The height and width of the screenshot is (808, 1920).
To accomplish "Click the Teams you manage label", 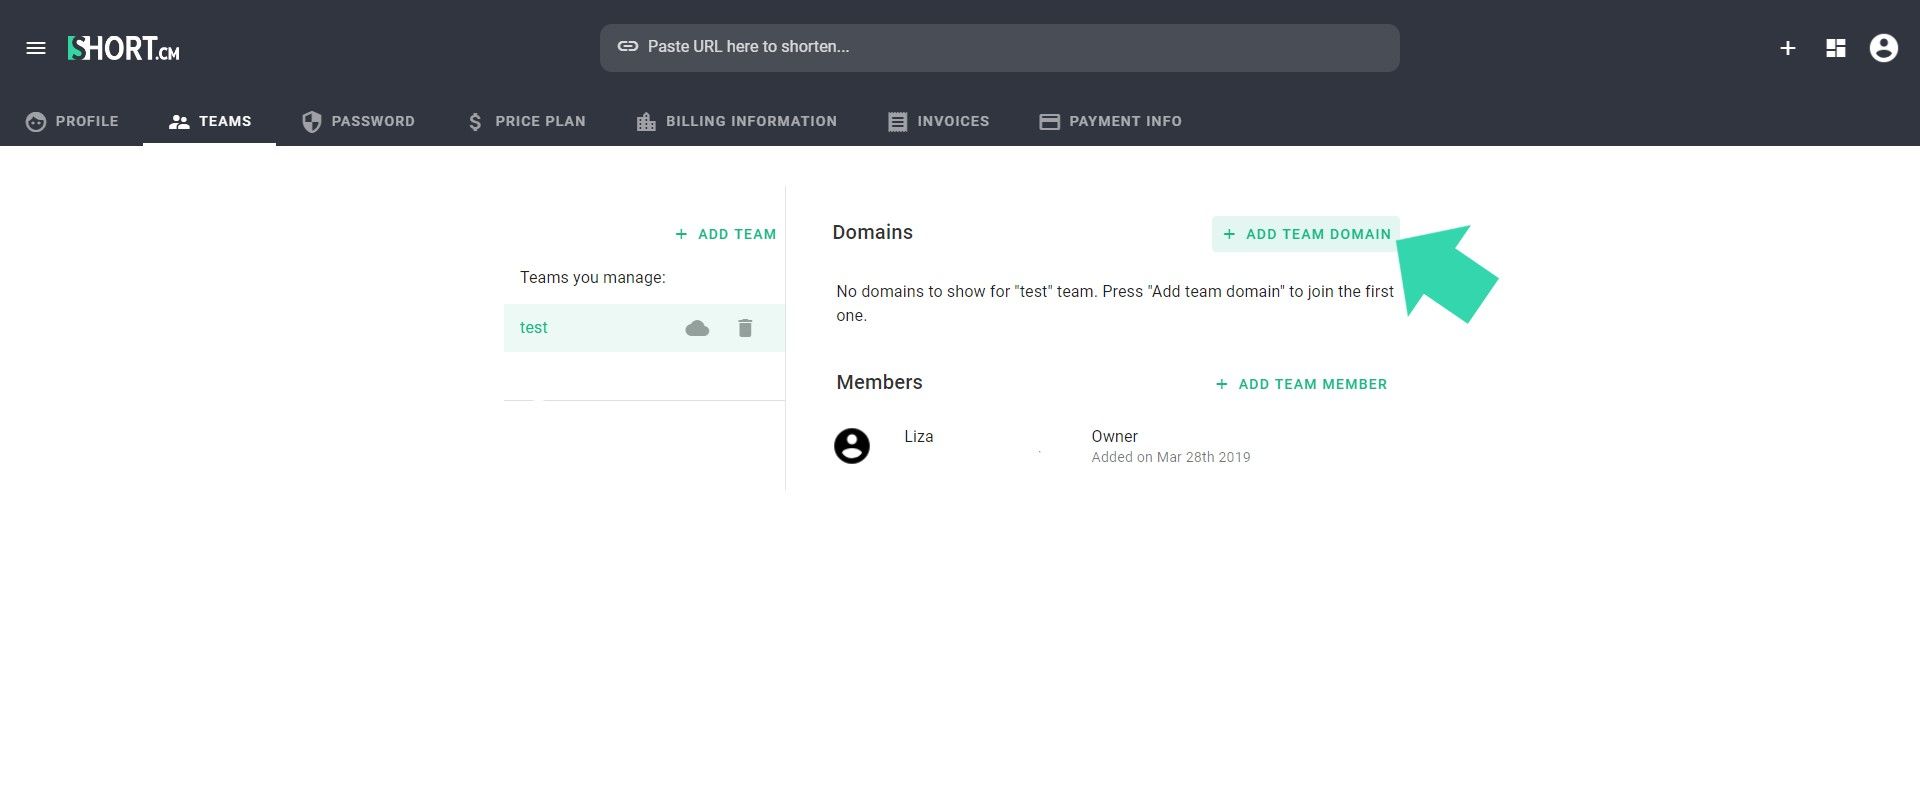I will [x=593, y=277].
